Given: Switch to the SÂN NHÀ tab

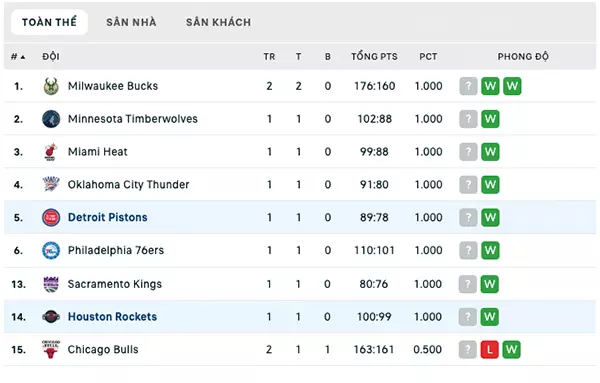Looking at the screenshot, I should (x=131, y=22).
